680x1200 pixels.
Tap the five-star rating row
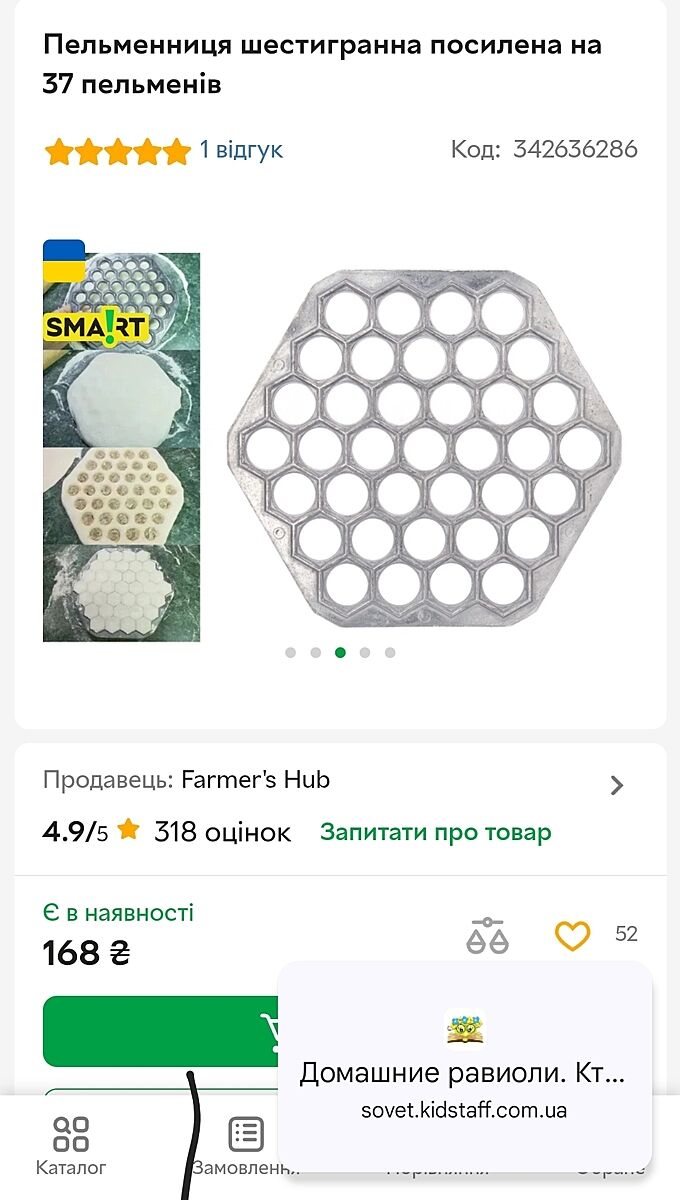click(x=117, y=152)
